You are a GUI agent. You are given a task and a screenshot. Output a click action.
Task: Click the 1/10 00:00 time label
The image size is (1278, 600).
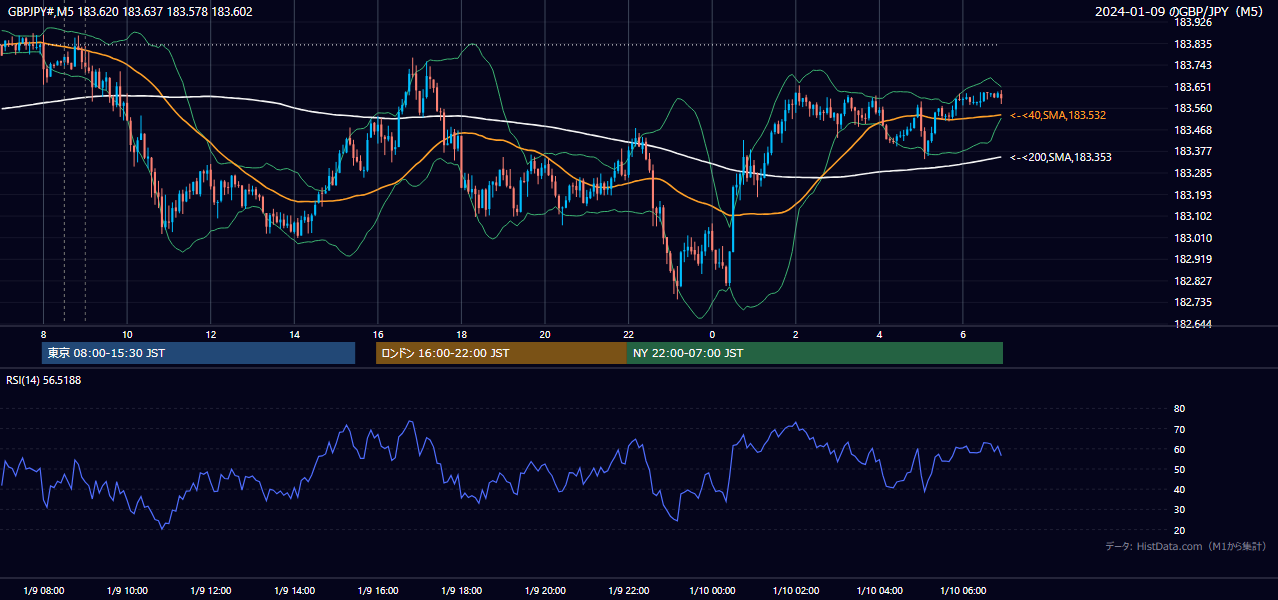point(712,591)
